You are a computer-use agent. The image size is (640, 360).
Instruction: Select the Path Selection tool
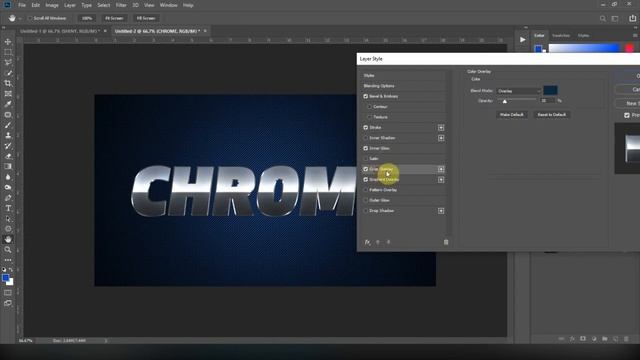point(8,219)
